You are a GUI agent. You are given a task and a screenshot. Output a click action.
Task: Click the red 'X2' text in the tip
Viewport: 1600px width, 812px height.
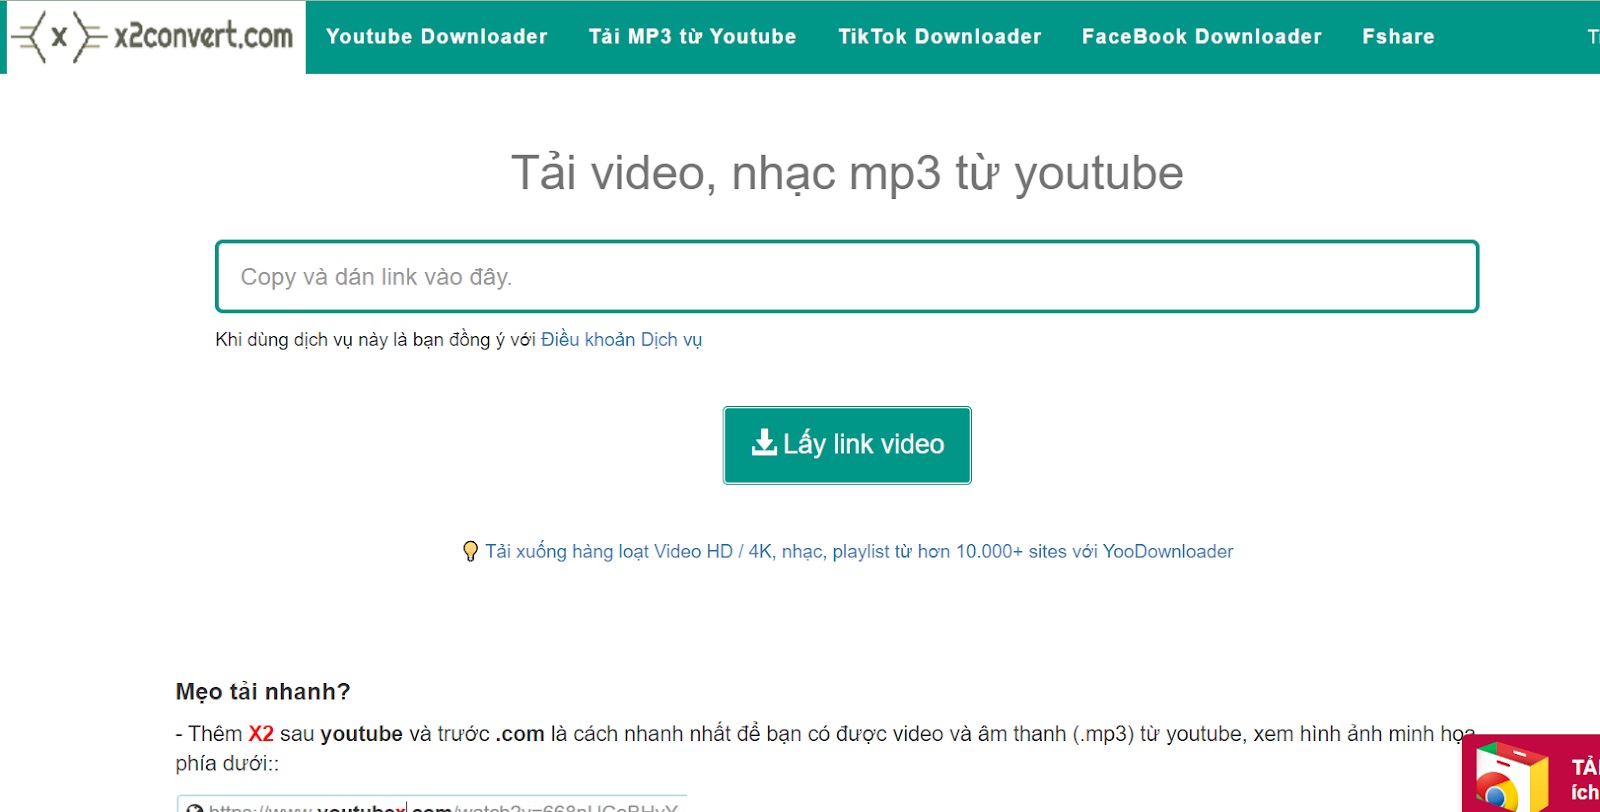(261, 734)
